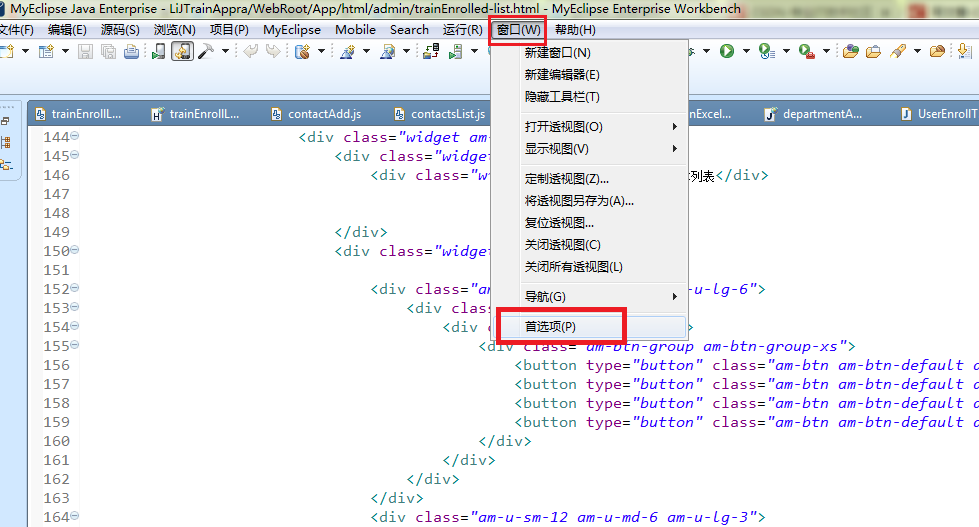
Task: Click the flashlight Search toolbar icon
Action: point(898,51)
